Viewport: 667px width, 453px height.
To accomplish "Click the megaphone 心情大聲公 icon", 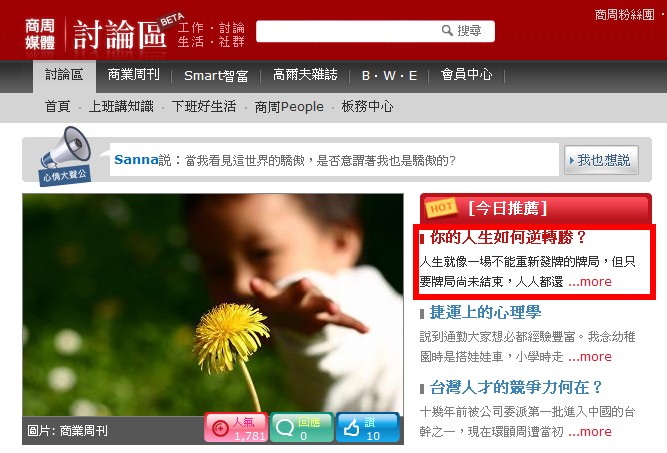I will pyautogui.click(x=66, y=156).
